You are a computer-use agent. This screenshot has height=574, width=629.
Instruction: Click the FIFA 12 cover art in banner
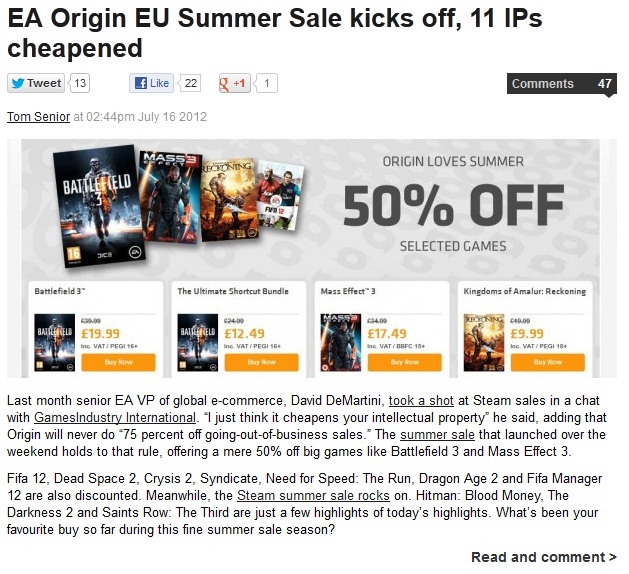tap(280, 195)
